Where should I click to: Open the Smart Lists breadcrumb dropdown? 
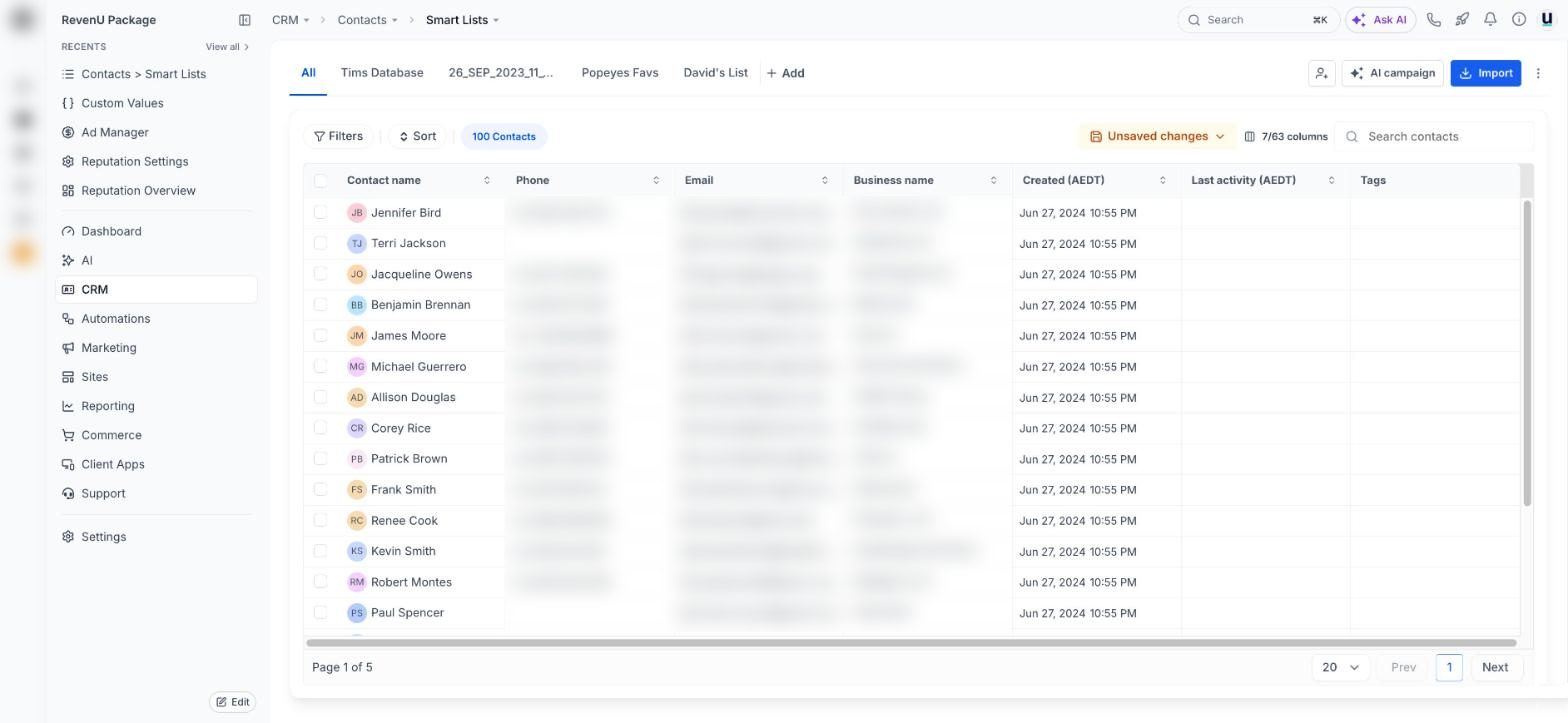(462, 20)
